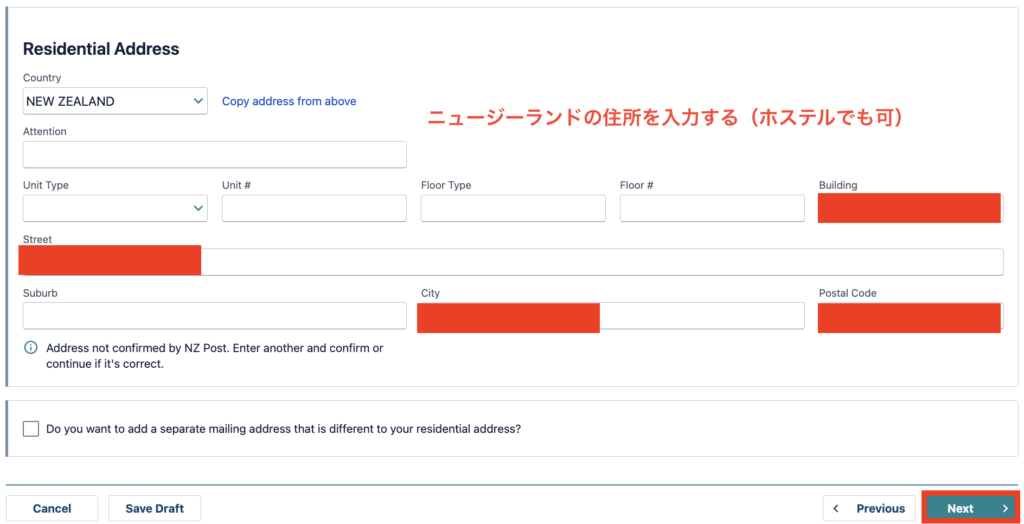Click the info icon beside NZ Post notice
This screenshot has height=524, width=1024.
(31, 348)
